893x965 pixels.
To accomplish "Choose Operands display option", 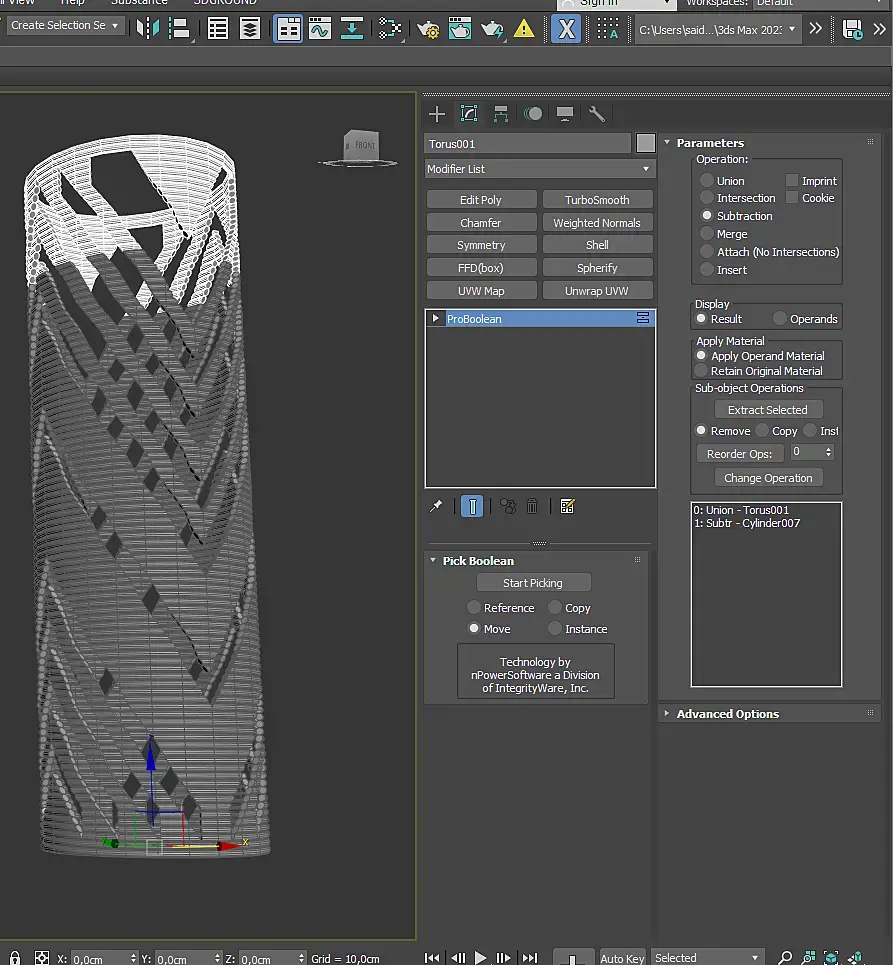I will point(780,319).
